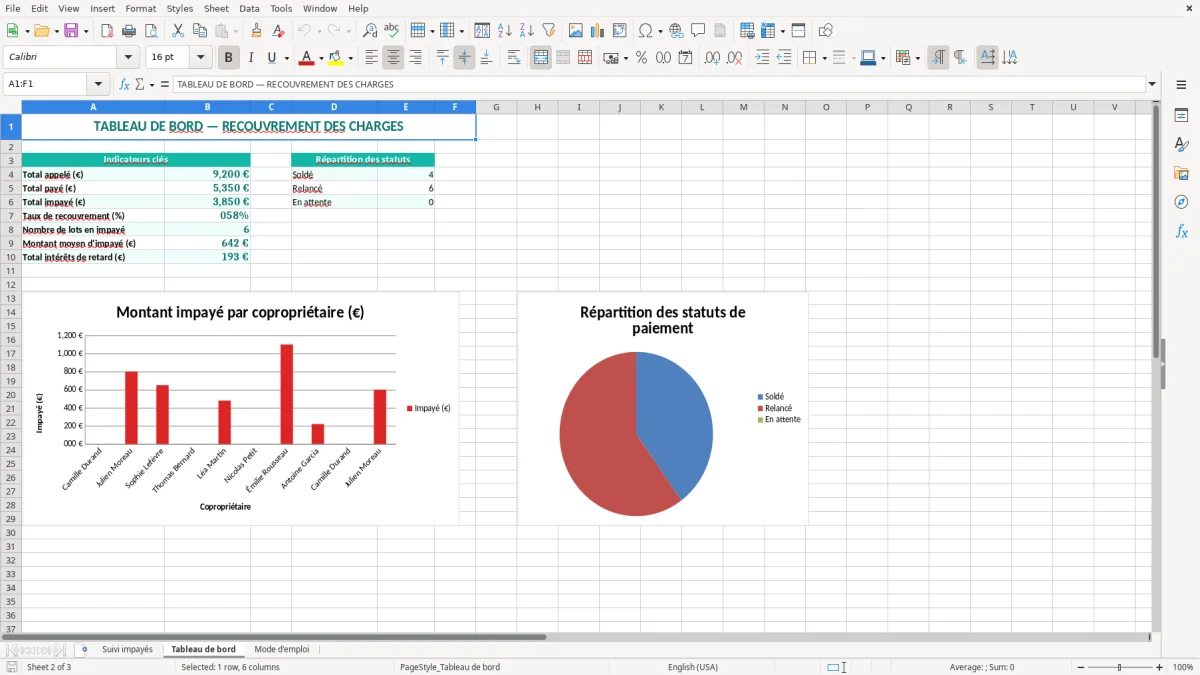Switch to Suivi impayés sheet tab

click(x=127, y=650)
